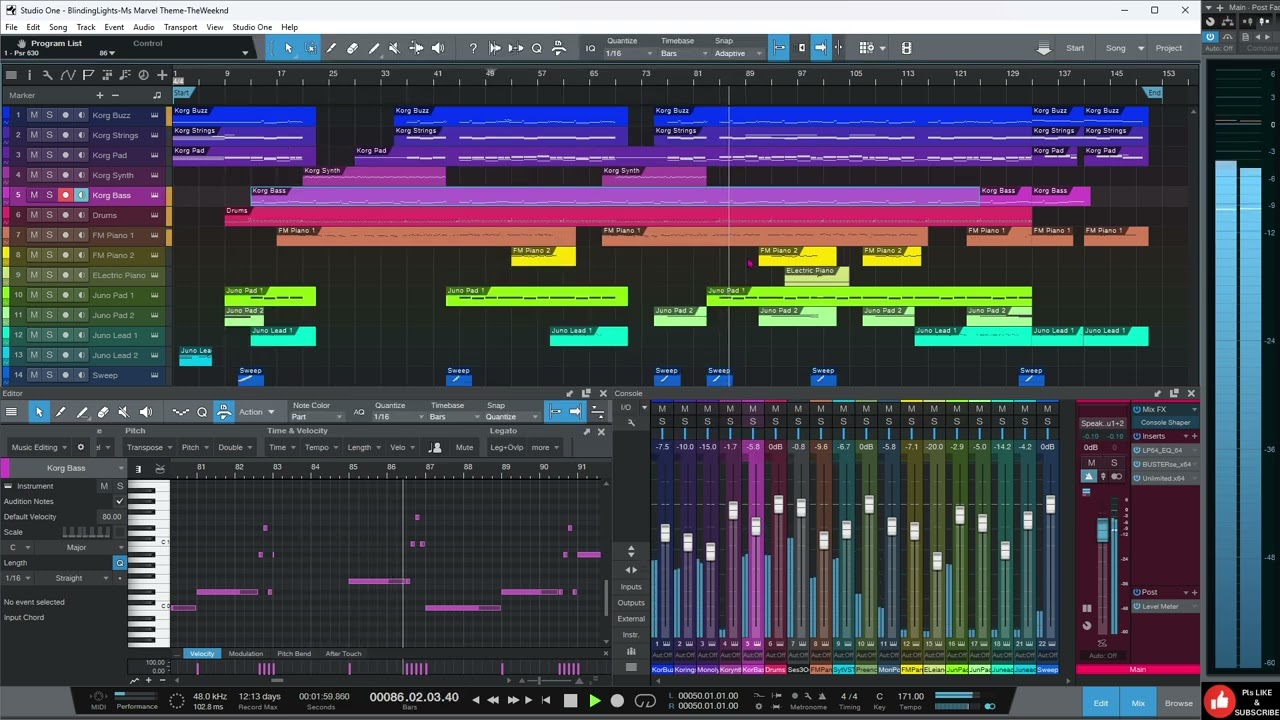1280x720 pixels.
Task: Click Rewind in the transport bar
Action: tap(493, 701)
